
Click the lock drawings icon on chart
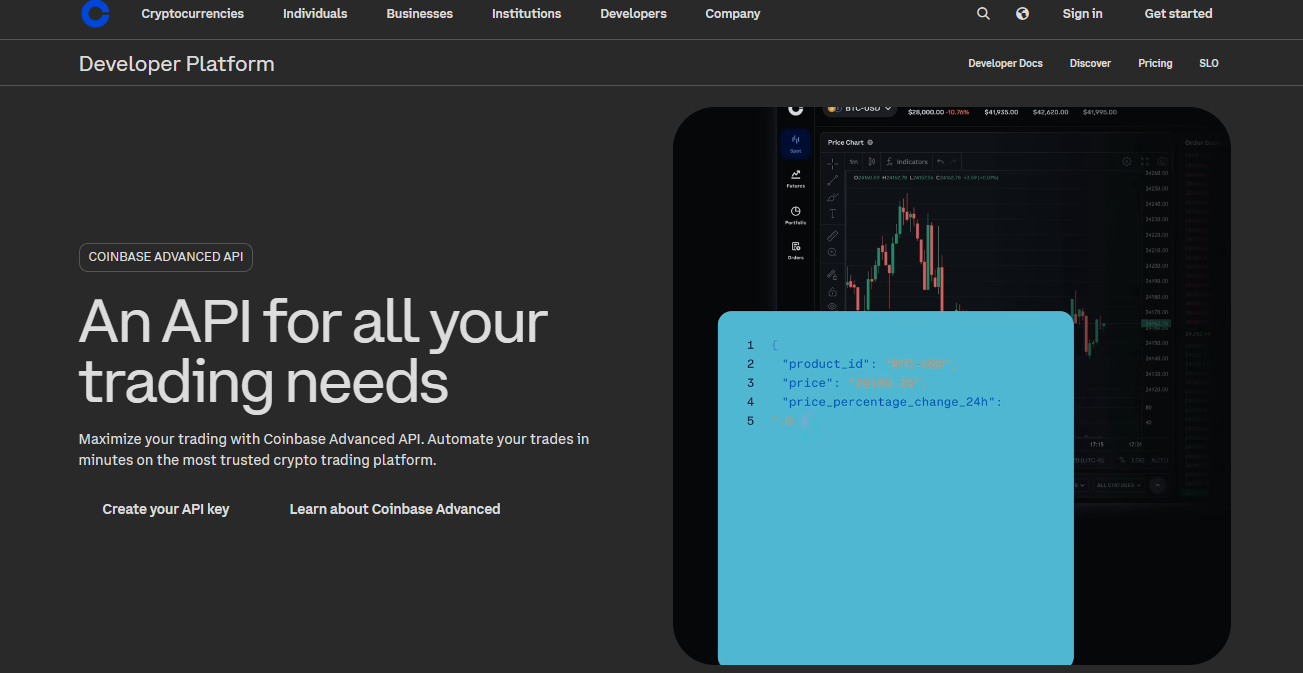832,292
